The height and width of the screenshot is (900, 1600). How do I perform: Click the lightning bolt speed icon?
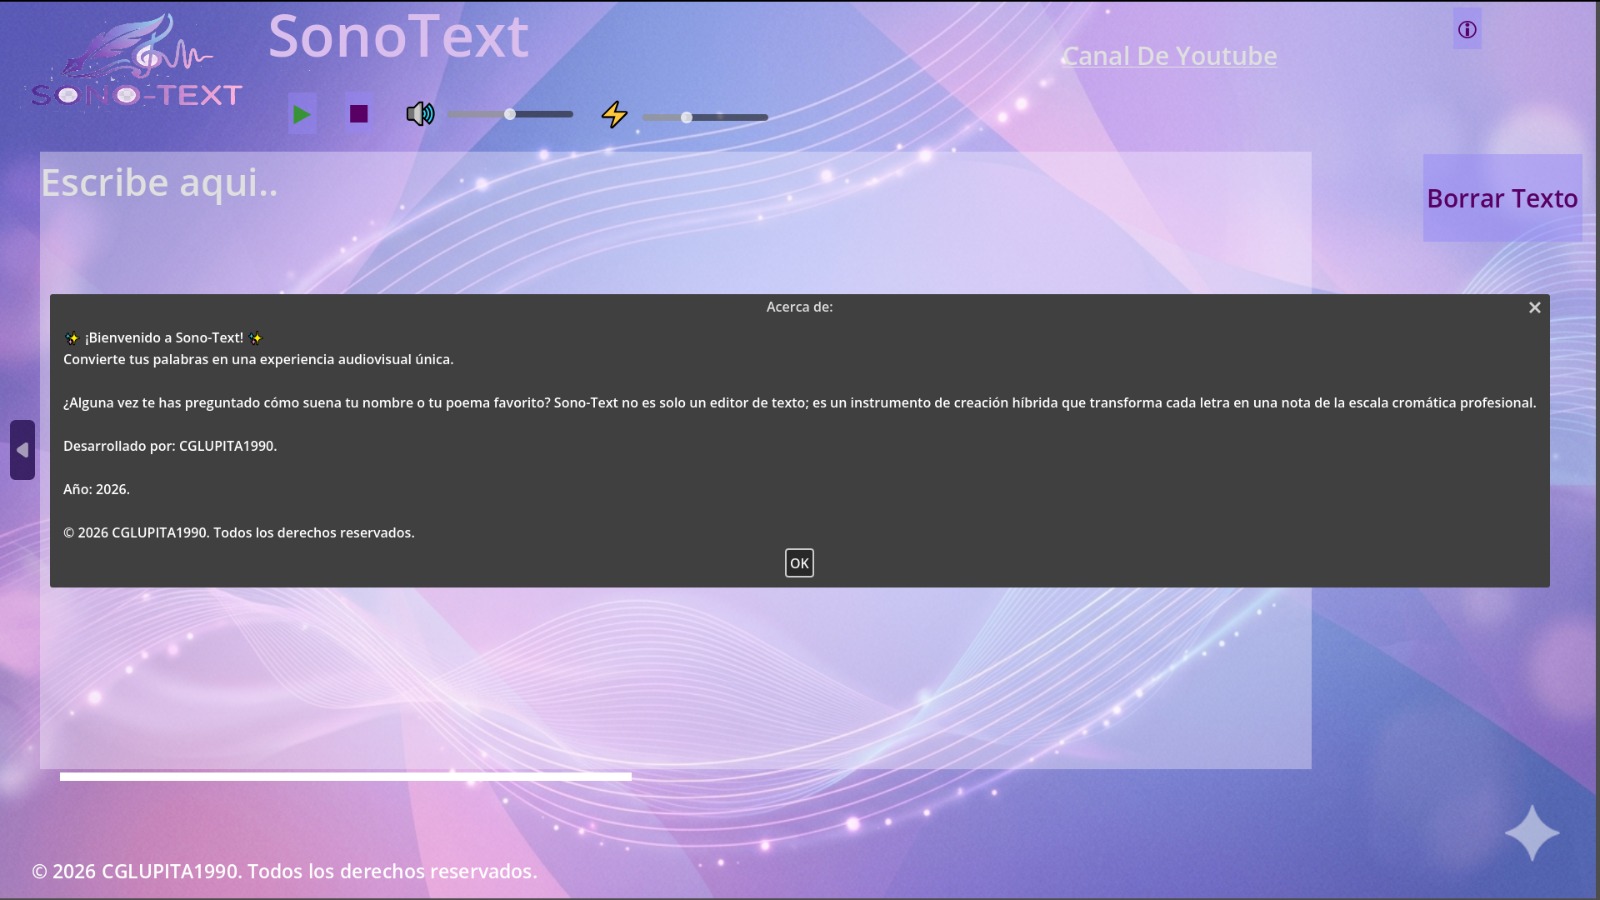point(614,115)
